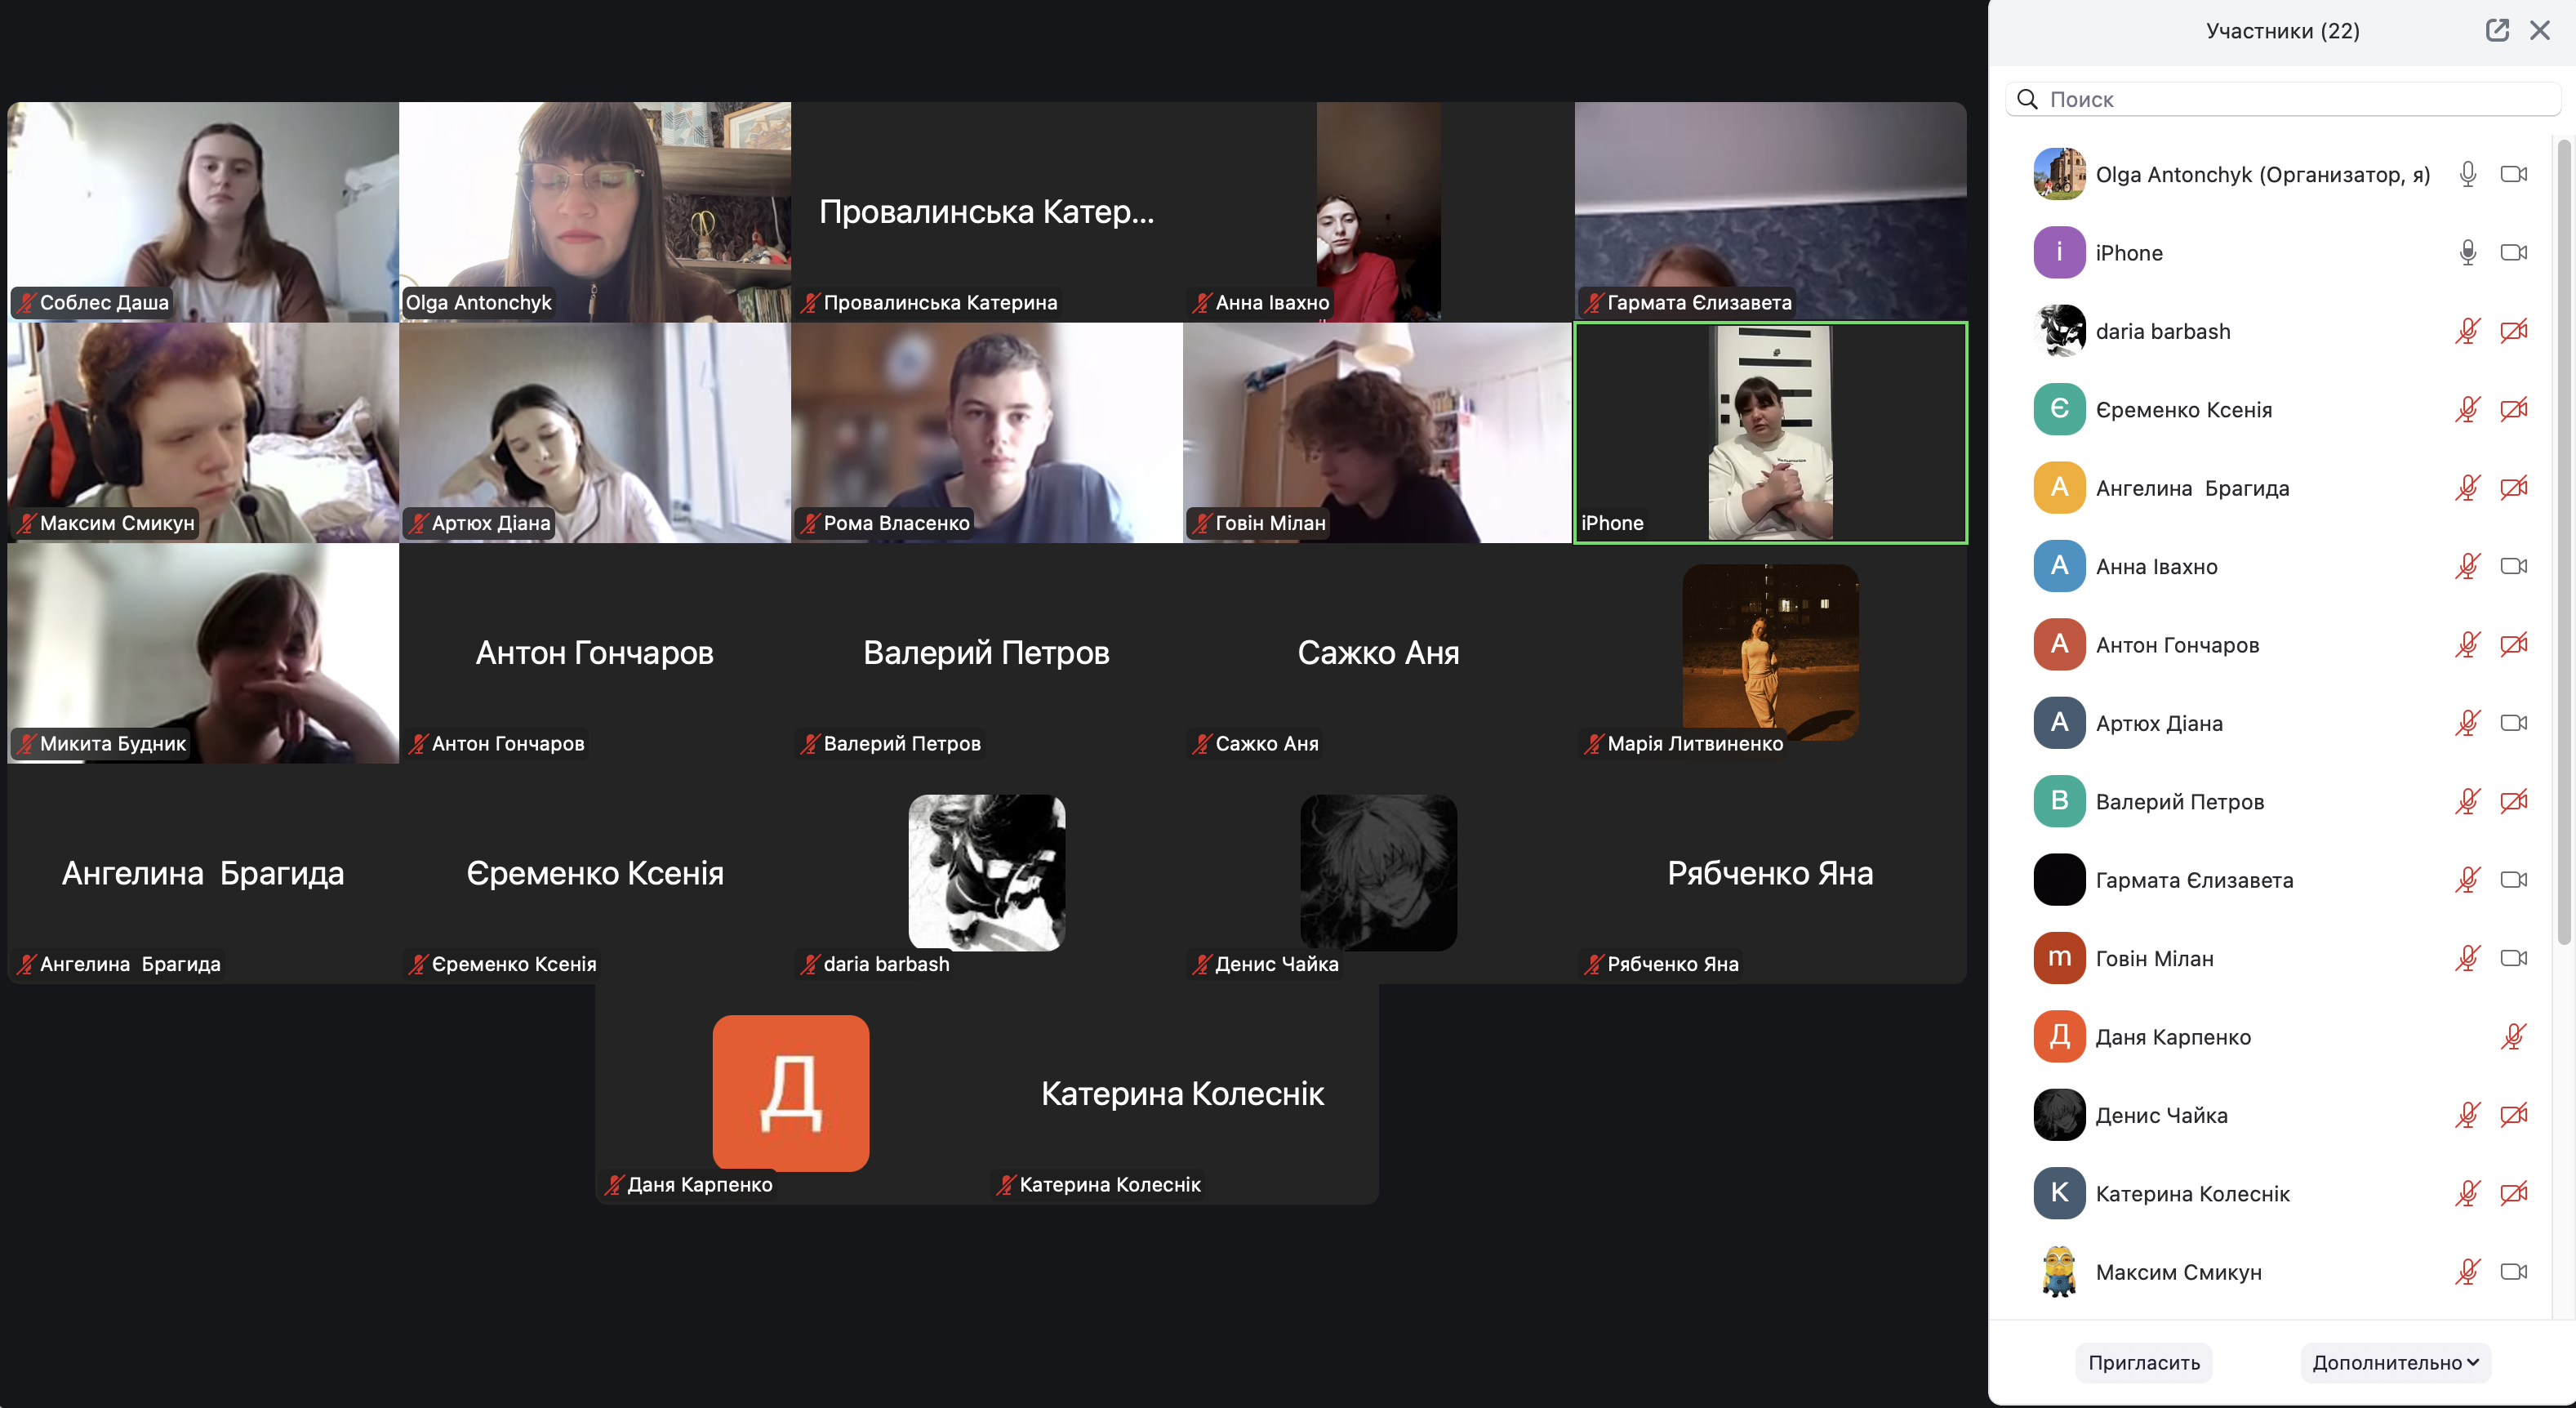The image size is (2576, 1408).
Task: Toggle Єременко Ксенія's crossed-out camera icon
Action: point(2513,409)
